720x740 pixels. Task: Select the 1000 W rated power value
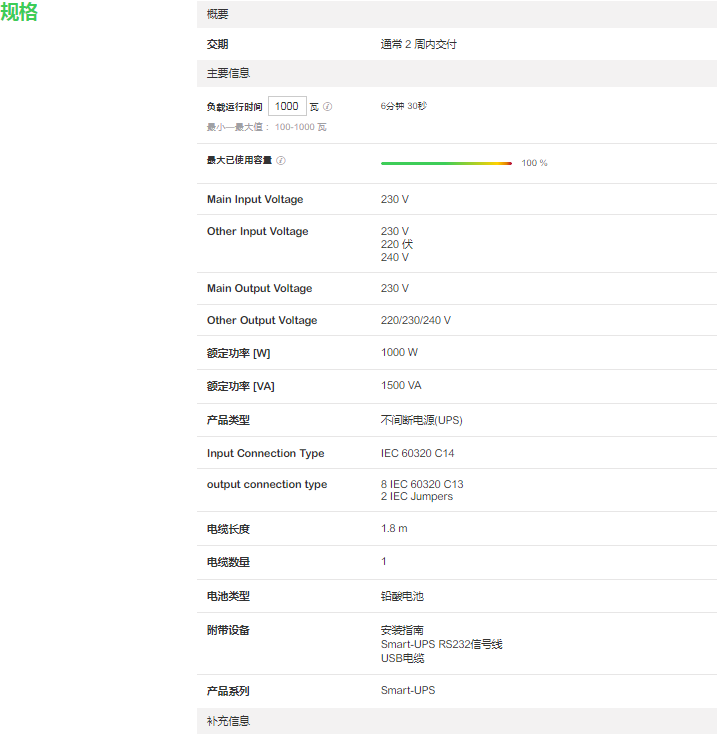pos(399,352)
